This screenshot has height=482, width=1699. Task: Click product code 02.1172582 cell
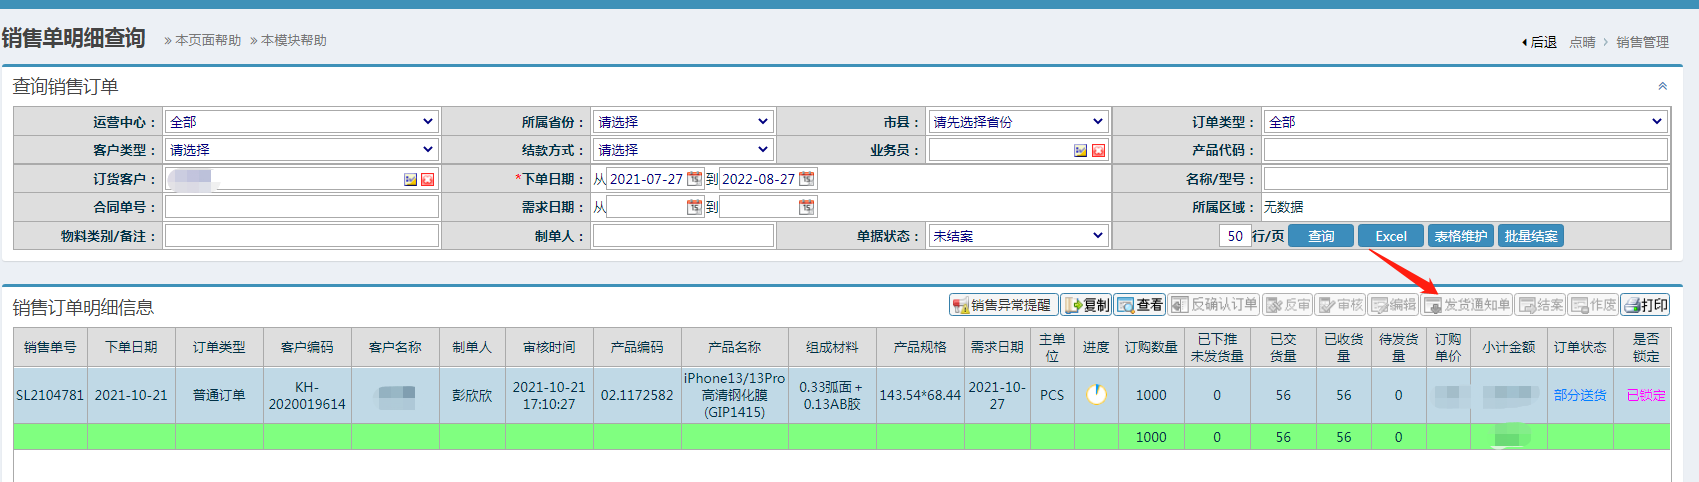click(637, 395)
